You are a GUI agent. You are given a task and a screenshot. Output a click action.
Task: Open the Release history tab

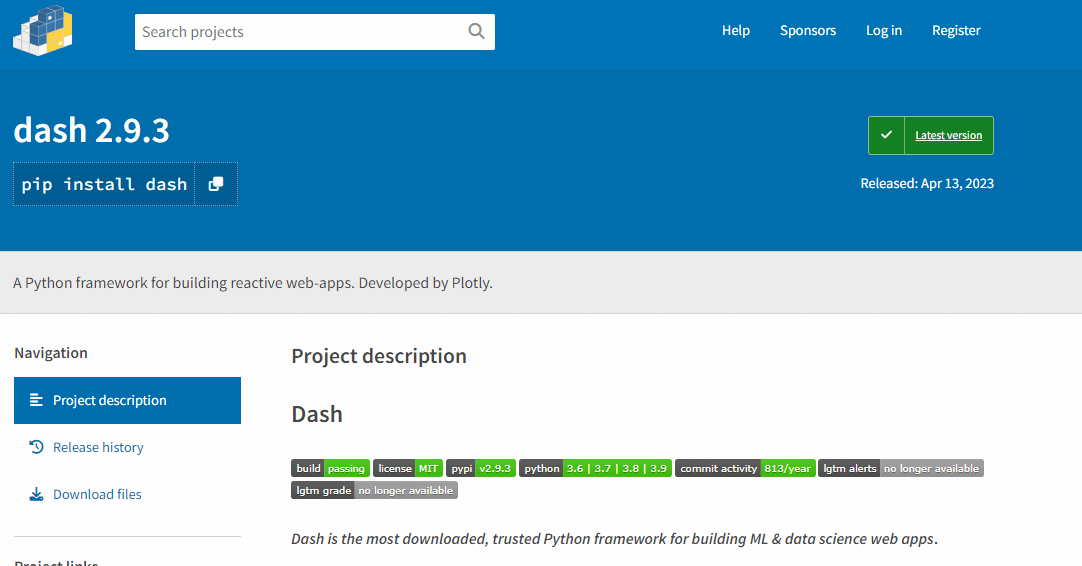click(x=98, y=447)
